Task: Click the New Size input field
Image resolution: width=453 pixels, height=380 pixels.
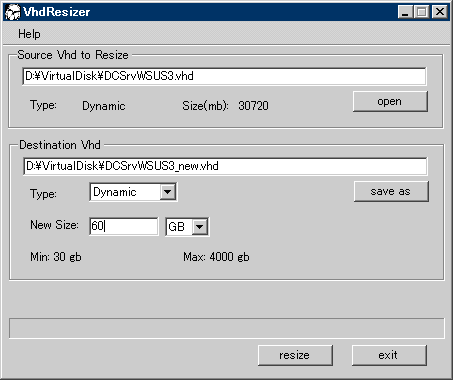Action: (124, 226)
